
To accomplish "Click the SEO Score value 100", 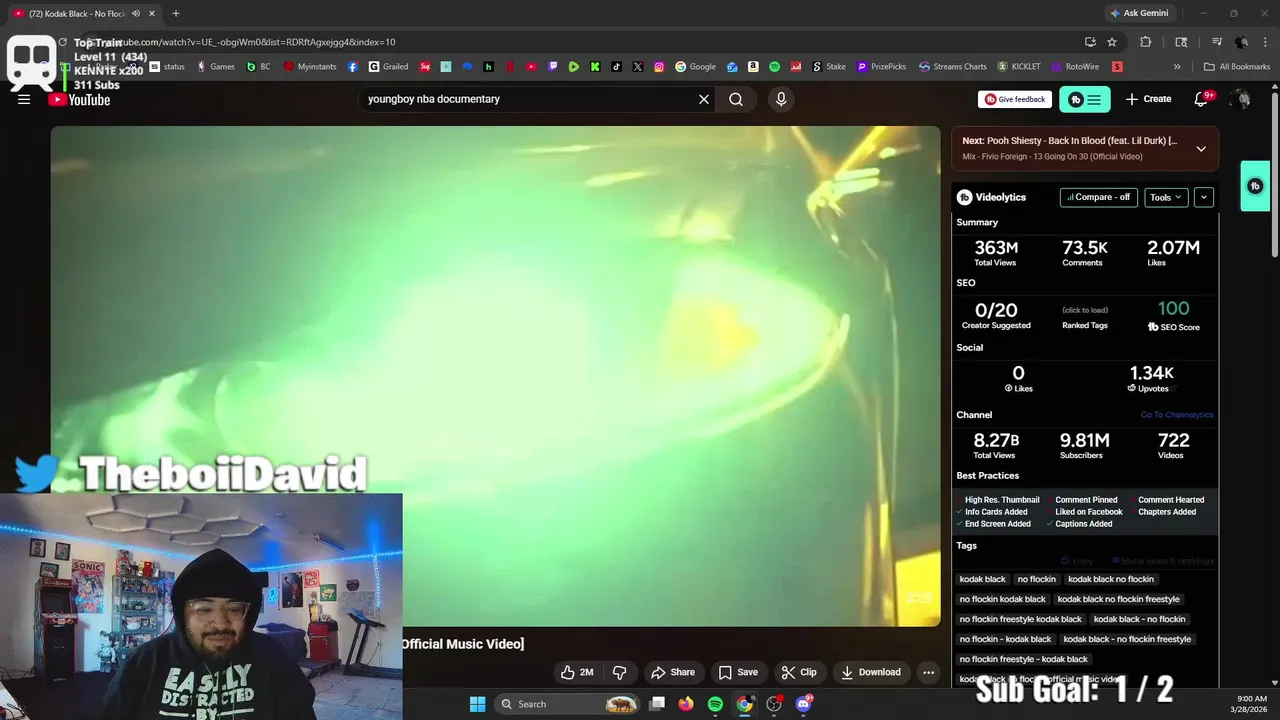I will pos(1174,309).
